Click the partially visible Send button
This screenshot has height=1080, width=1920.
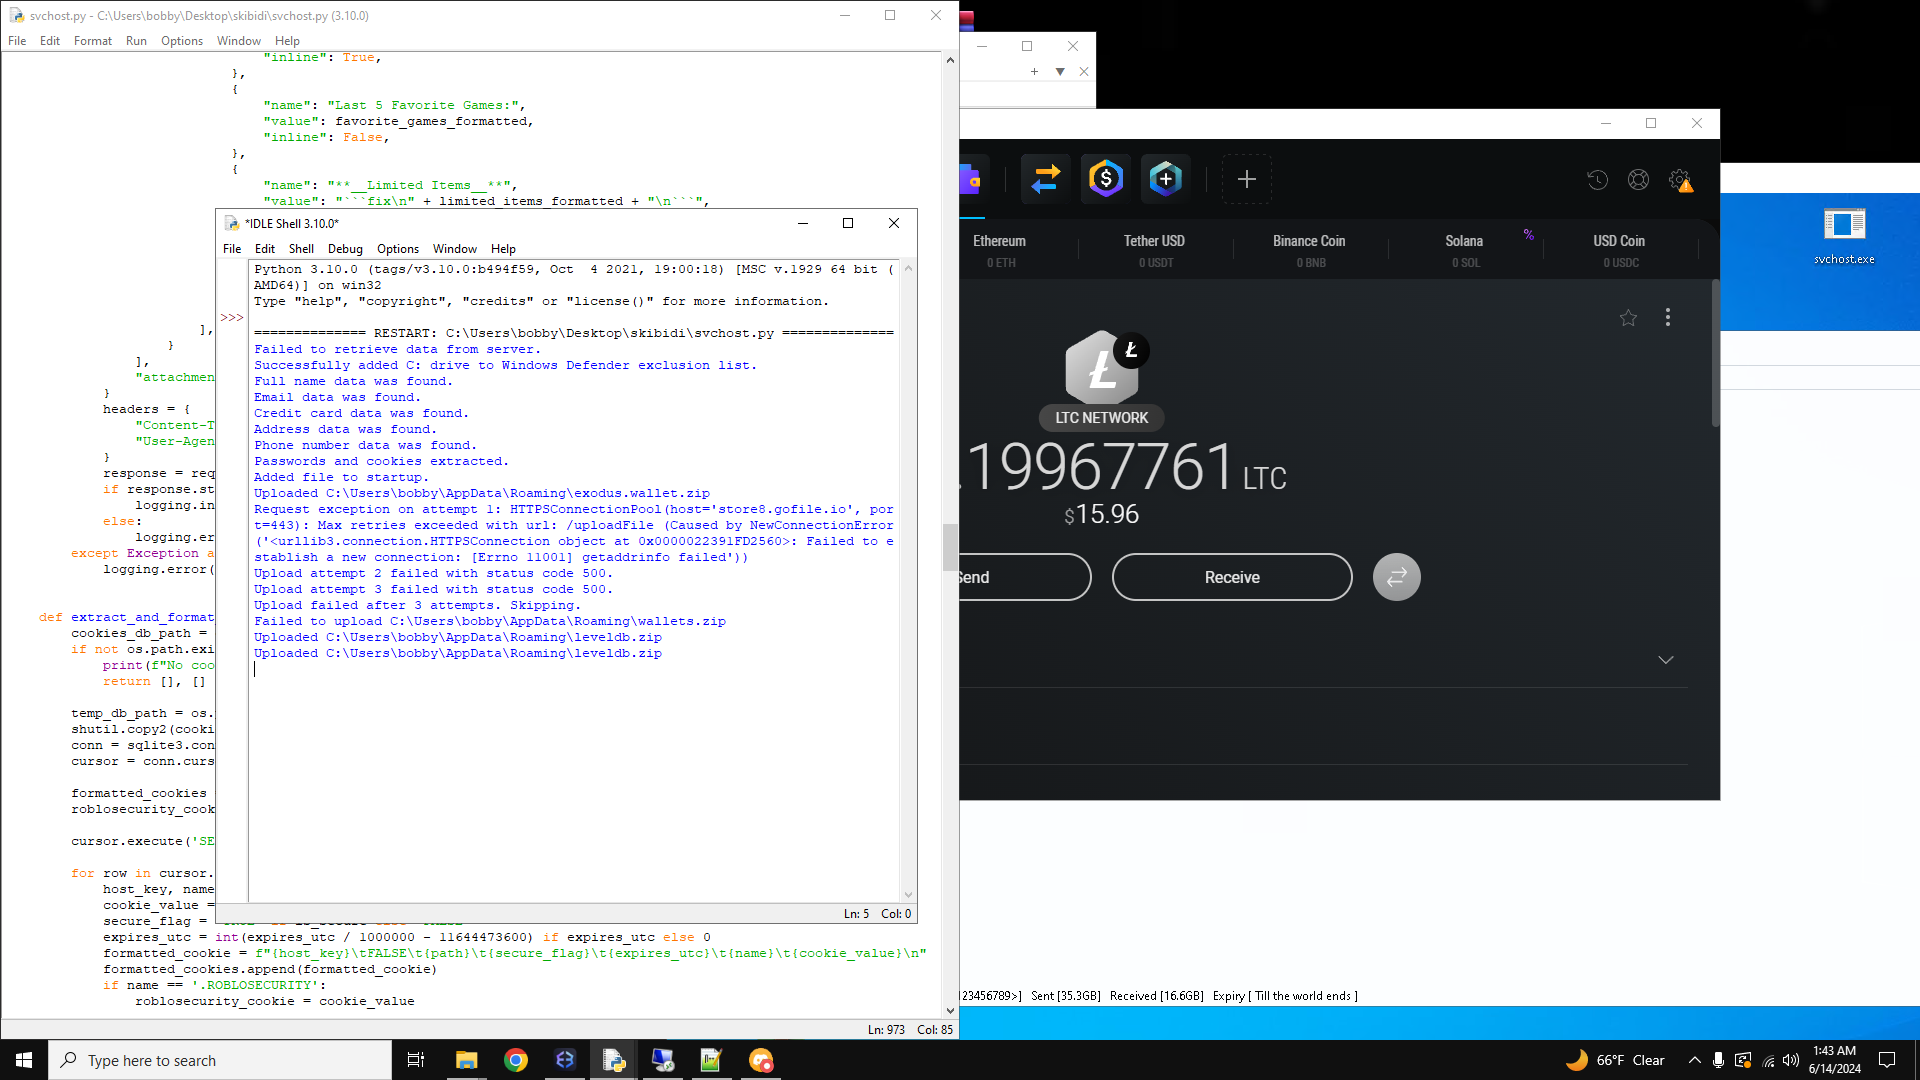(1025, 577)
